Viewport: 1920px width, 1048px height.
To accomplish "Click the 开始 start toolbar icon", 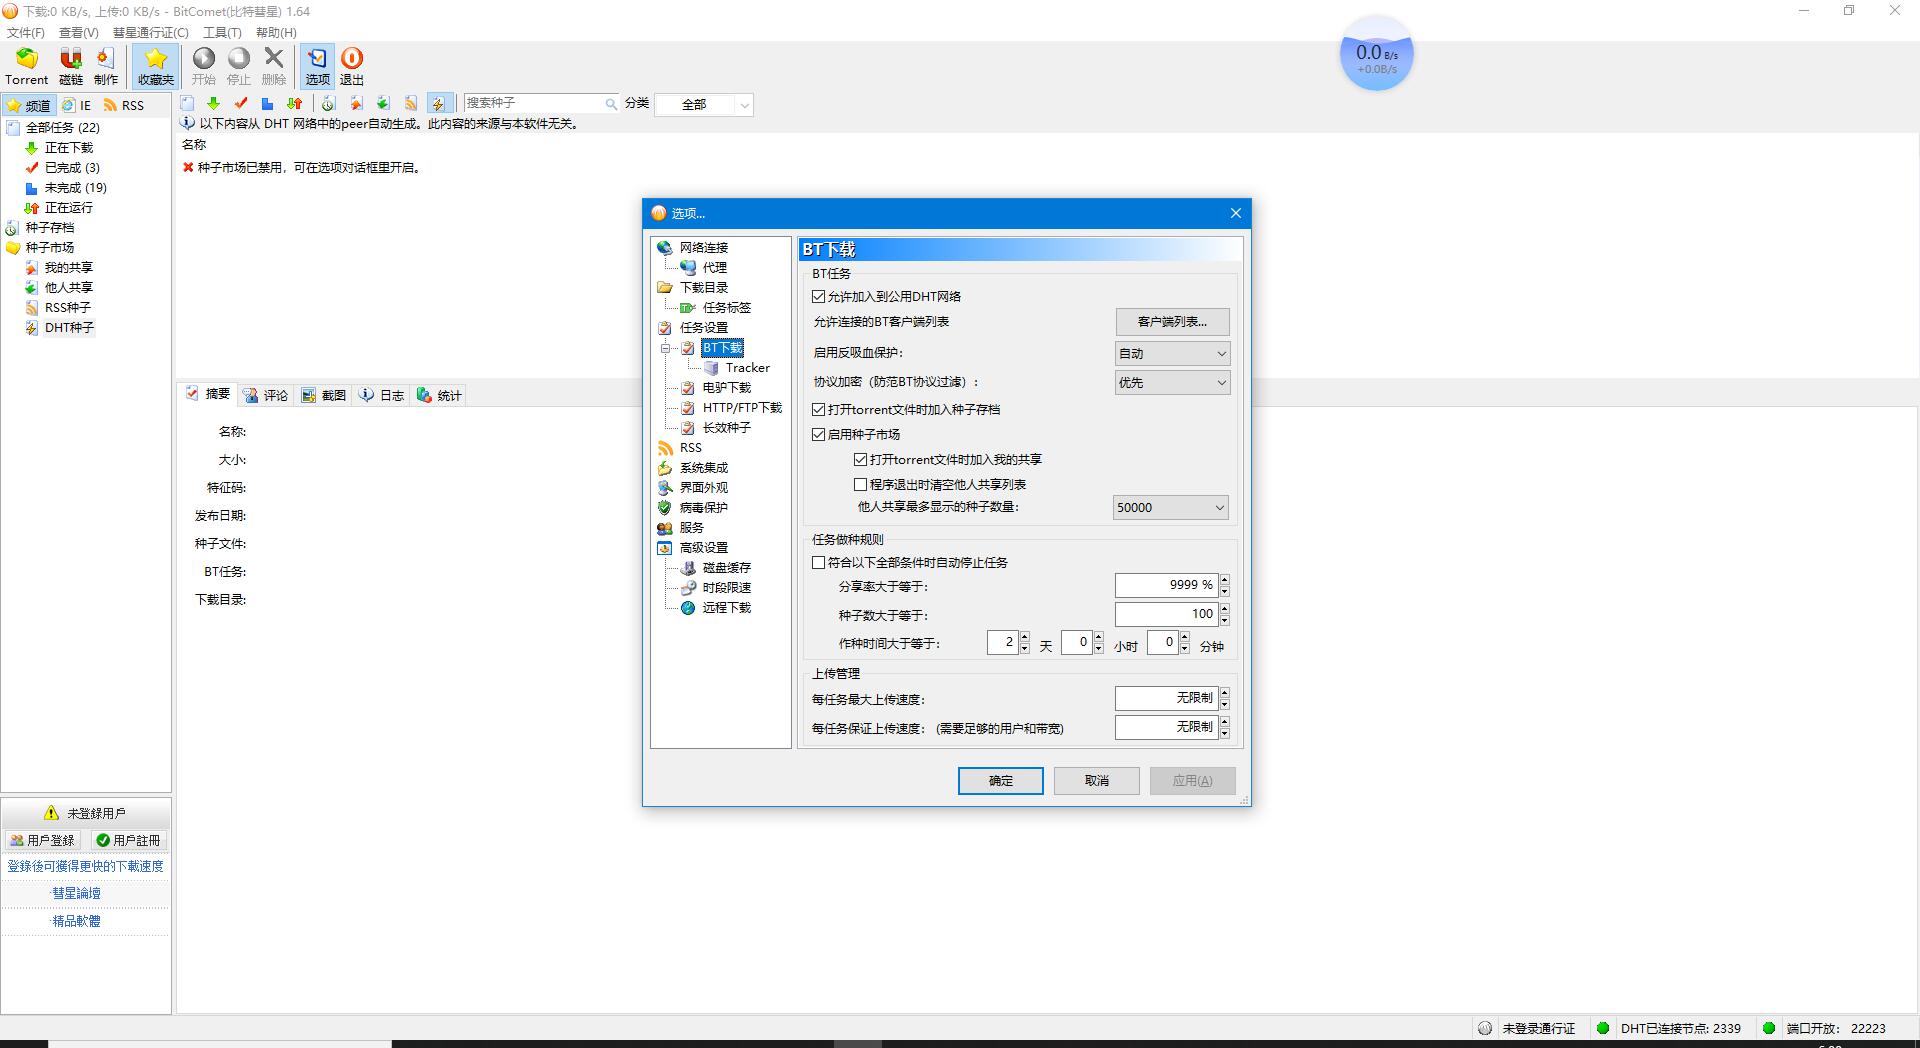I will (204, 66).
